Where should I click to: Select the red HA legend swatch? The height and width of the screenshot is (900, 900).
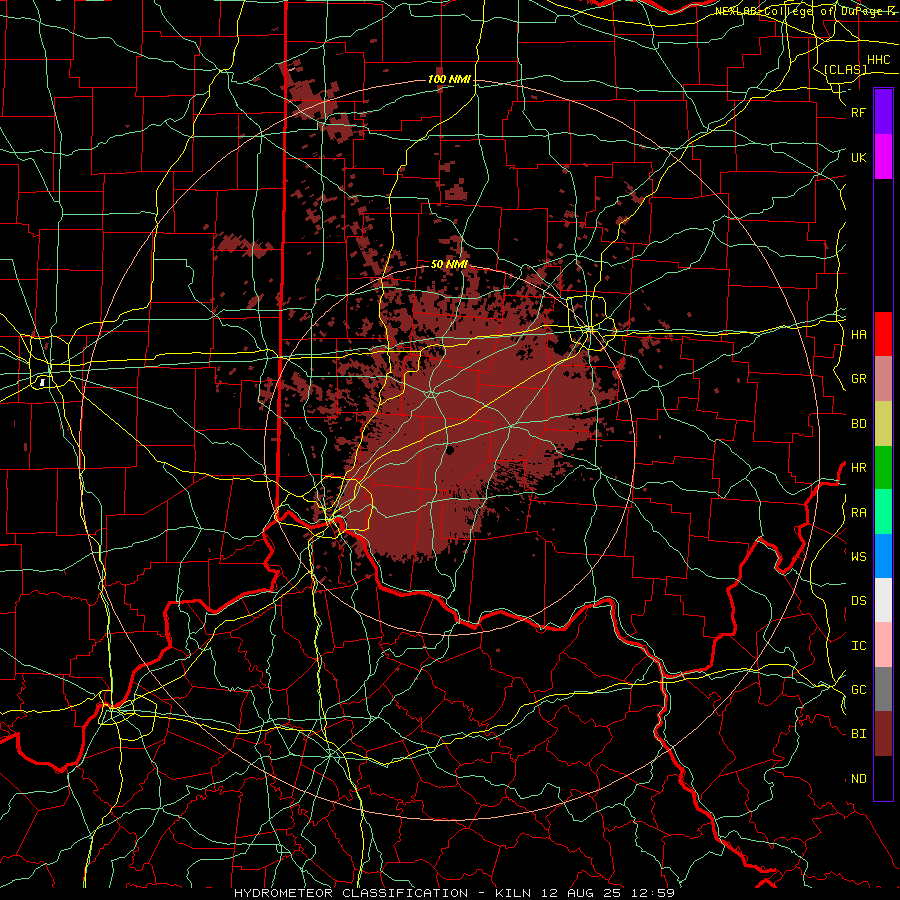[x=883, y=334]
